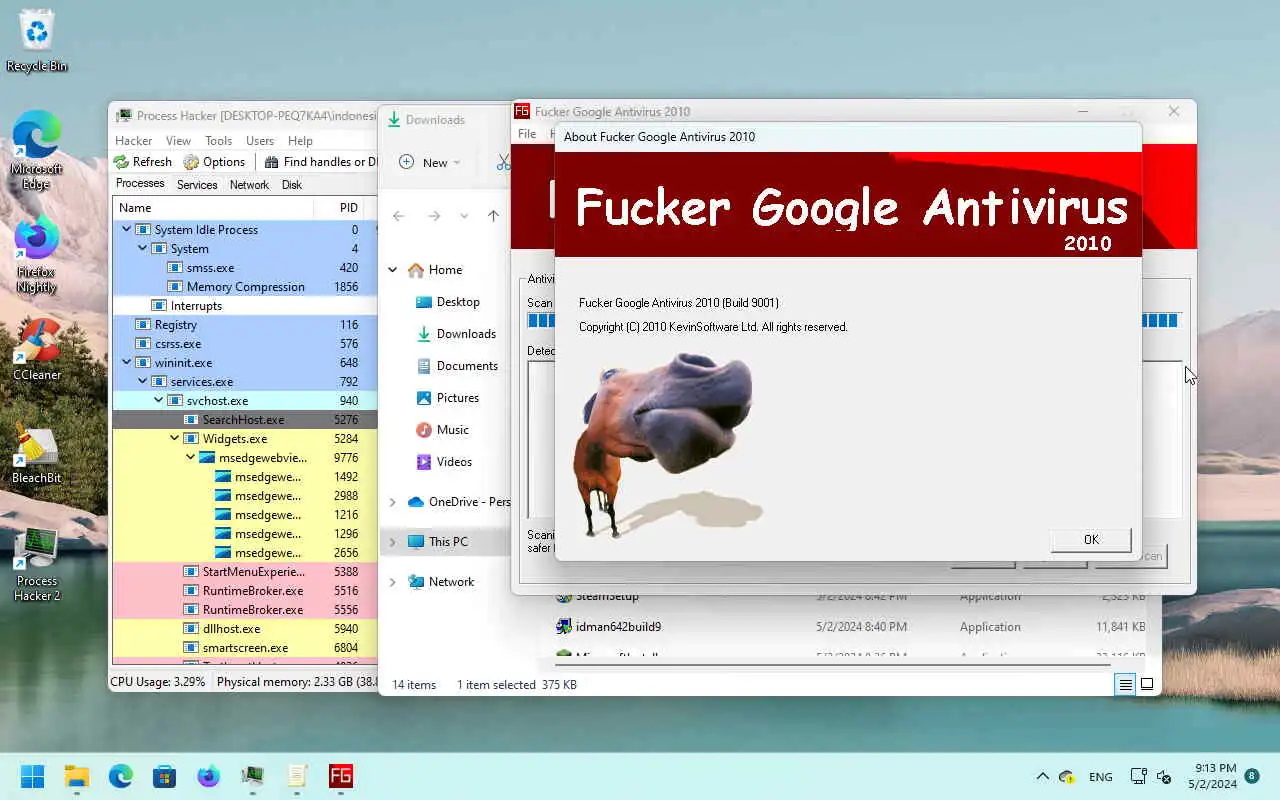Image resolution: width=1280 pixels, height=800 pixels.
Task: Click the Up arrow in File Explorer
Action: (493, 216)
